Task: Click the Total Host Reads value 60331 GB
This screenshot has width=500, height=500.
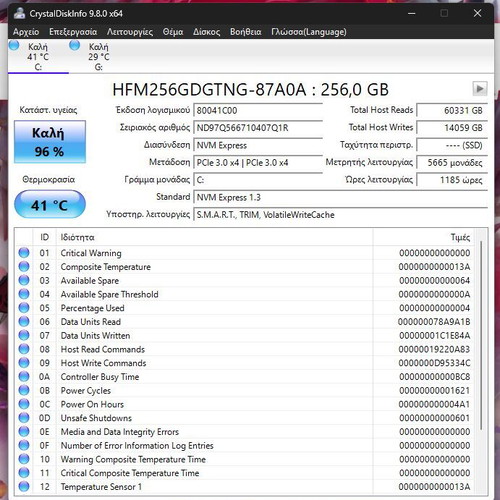Action: coord(452,110)
